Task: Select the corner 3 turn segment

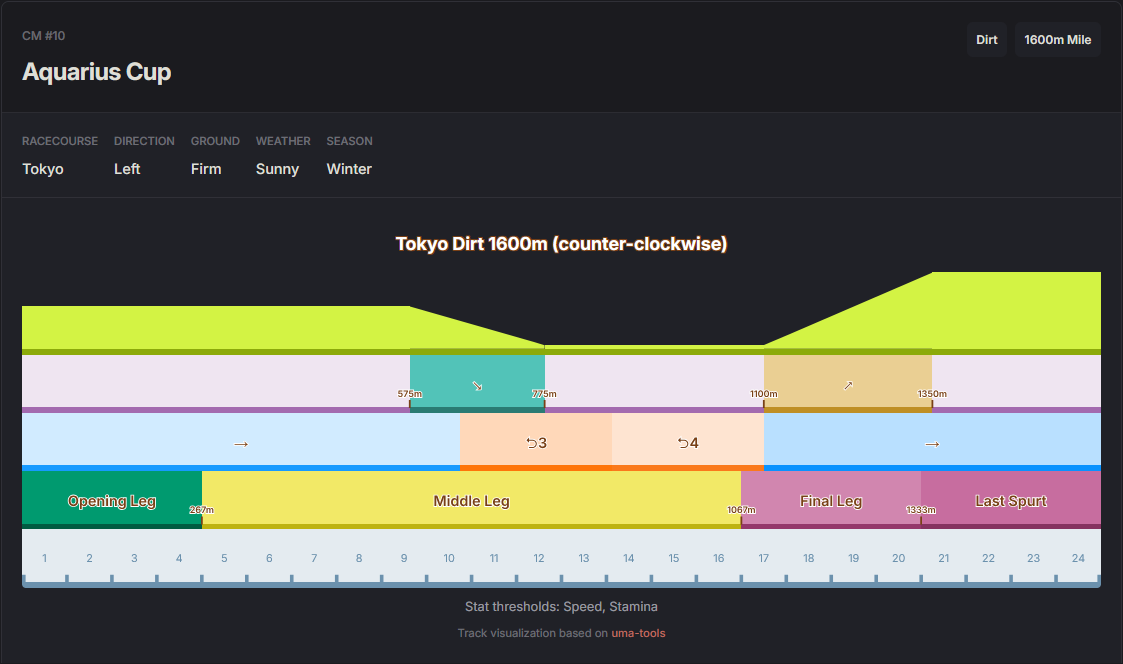Action: point(536,442)
